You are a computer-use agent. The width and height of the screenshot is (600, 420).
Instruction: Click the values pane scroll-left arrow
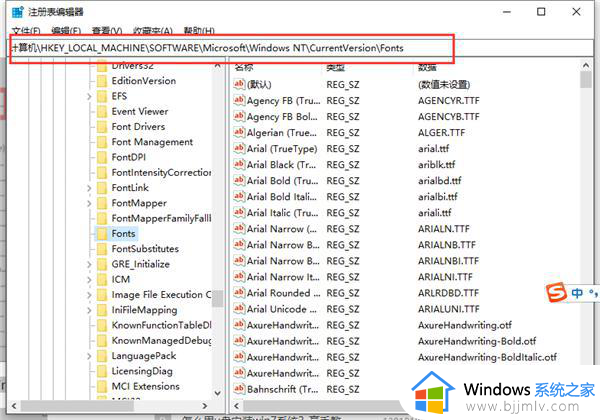[x=236, y=406]
